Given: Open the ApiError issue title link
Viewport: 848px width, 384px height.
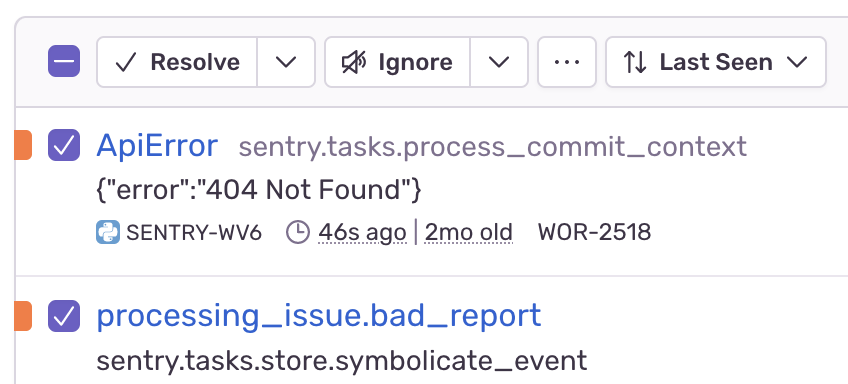Looking at the screenshot, I should click(x=157, y=146).
